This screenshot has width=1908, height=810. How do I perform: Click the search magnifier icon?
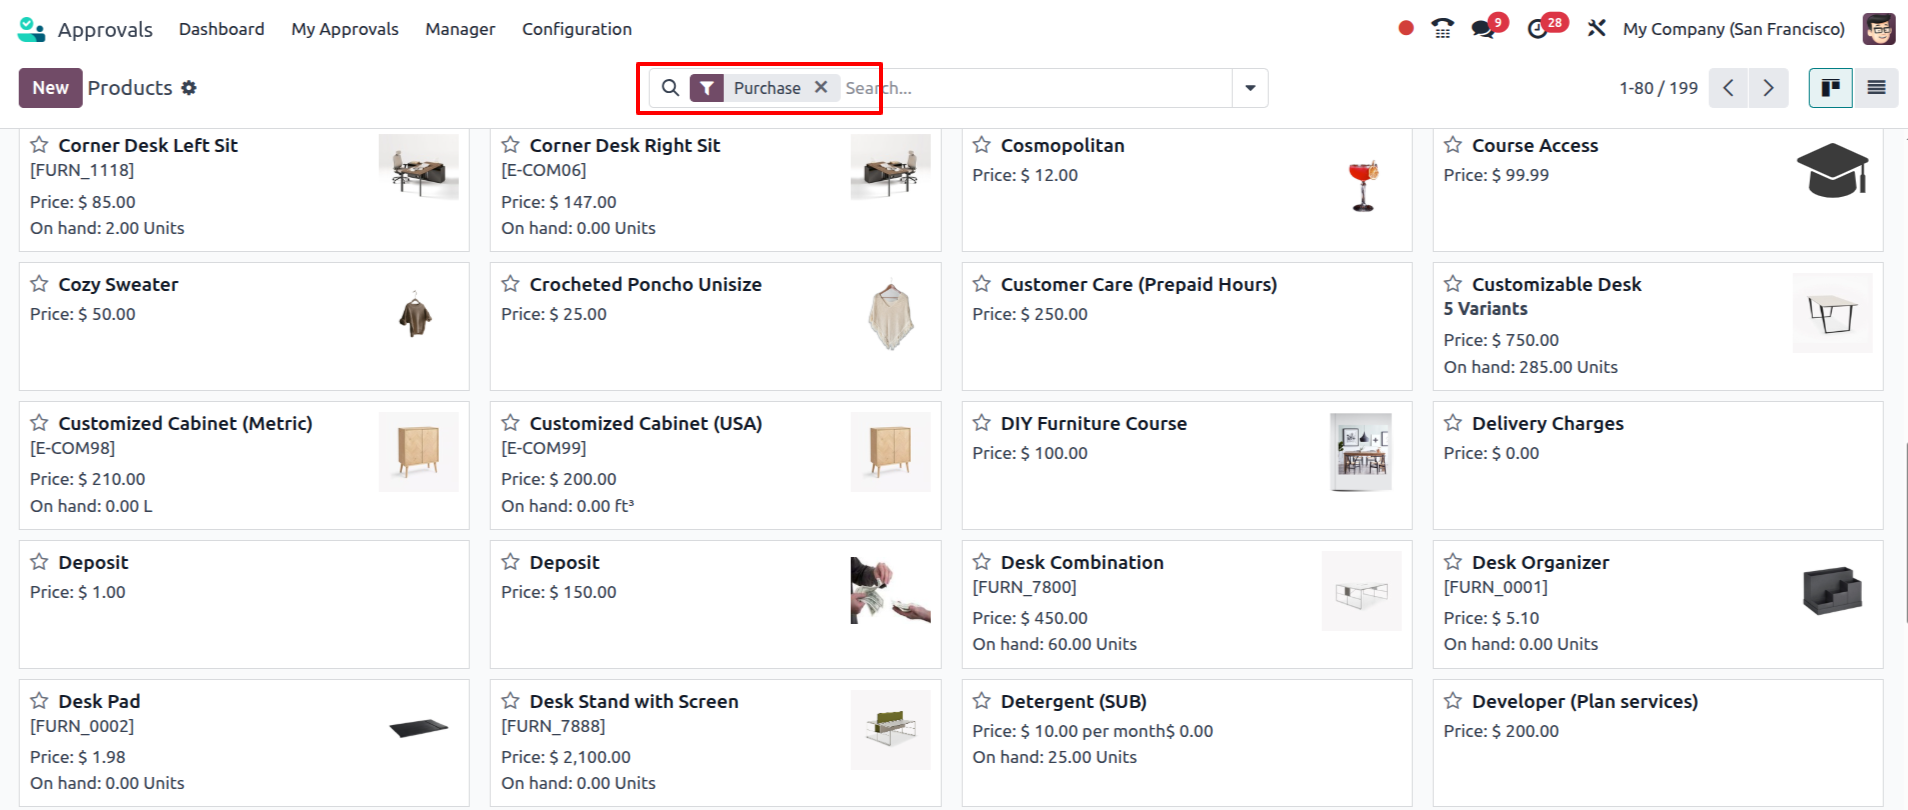[x=671, y=88]
